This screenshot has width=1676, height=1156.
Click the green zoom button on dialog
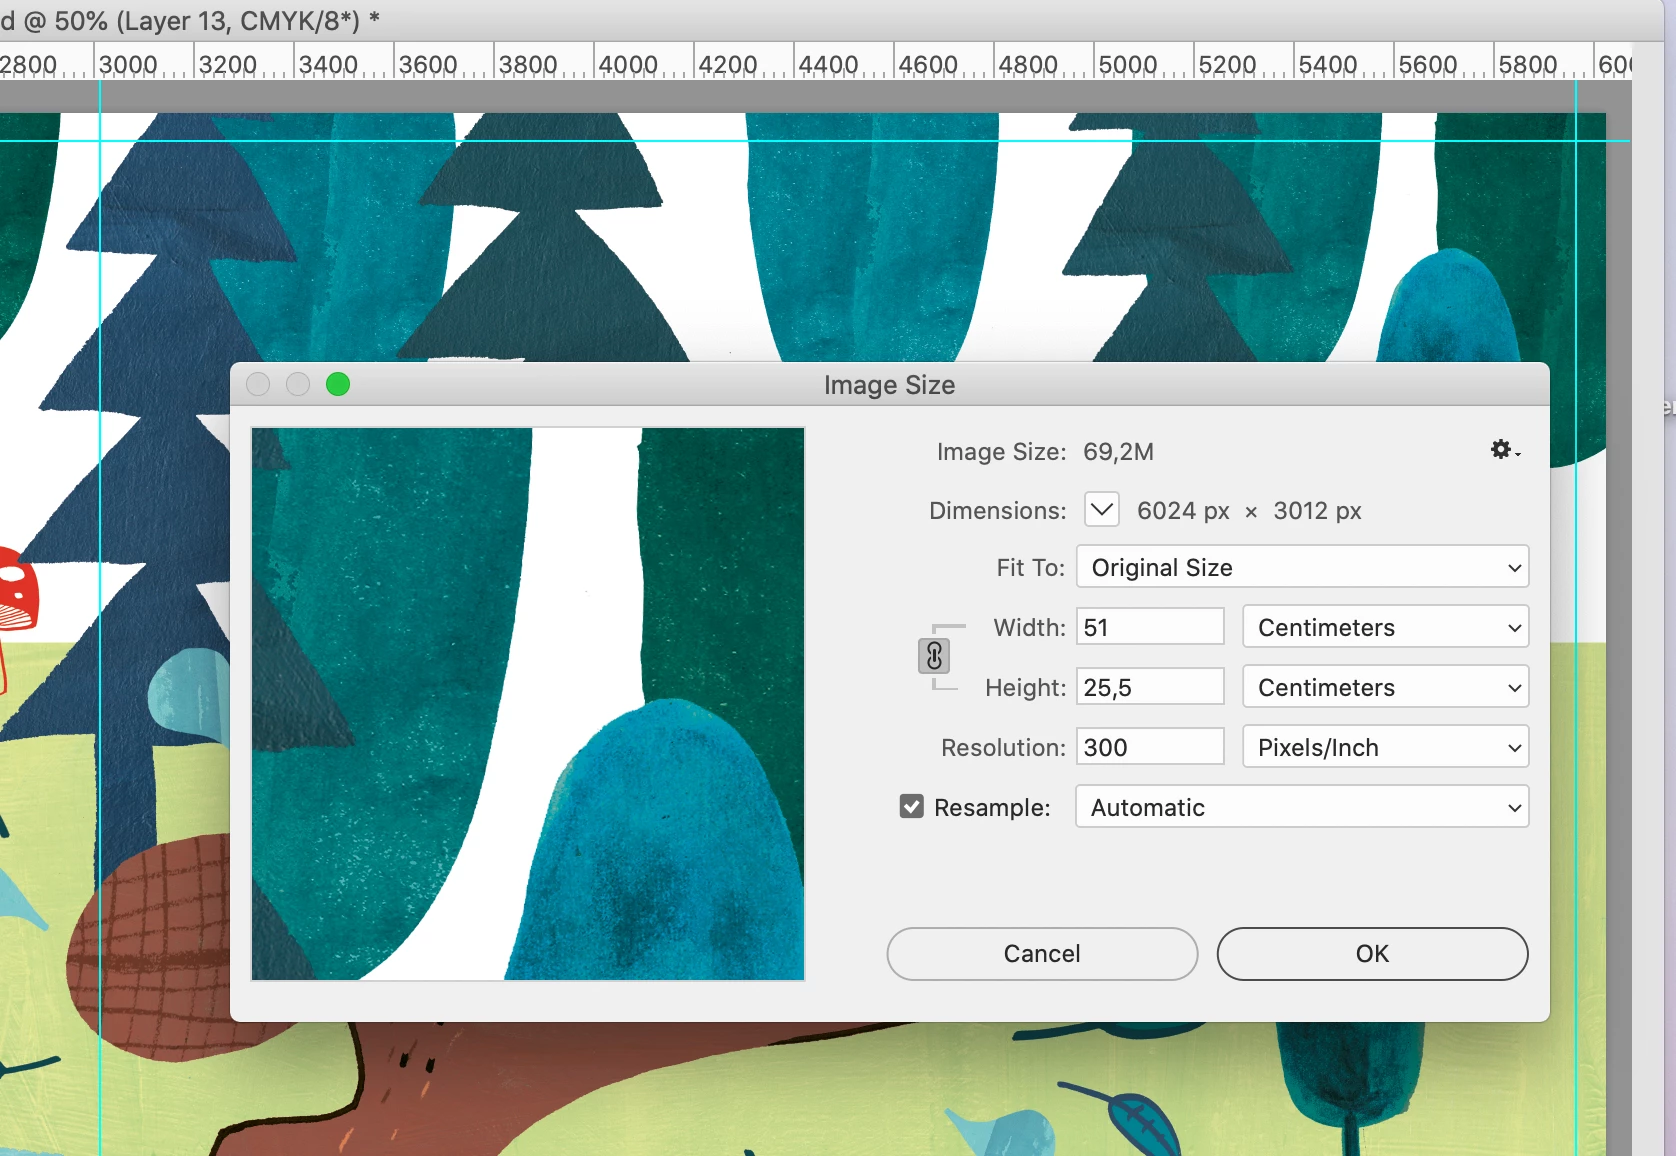pos(338,384)
